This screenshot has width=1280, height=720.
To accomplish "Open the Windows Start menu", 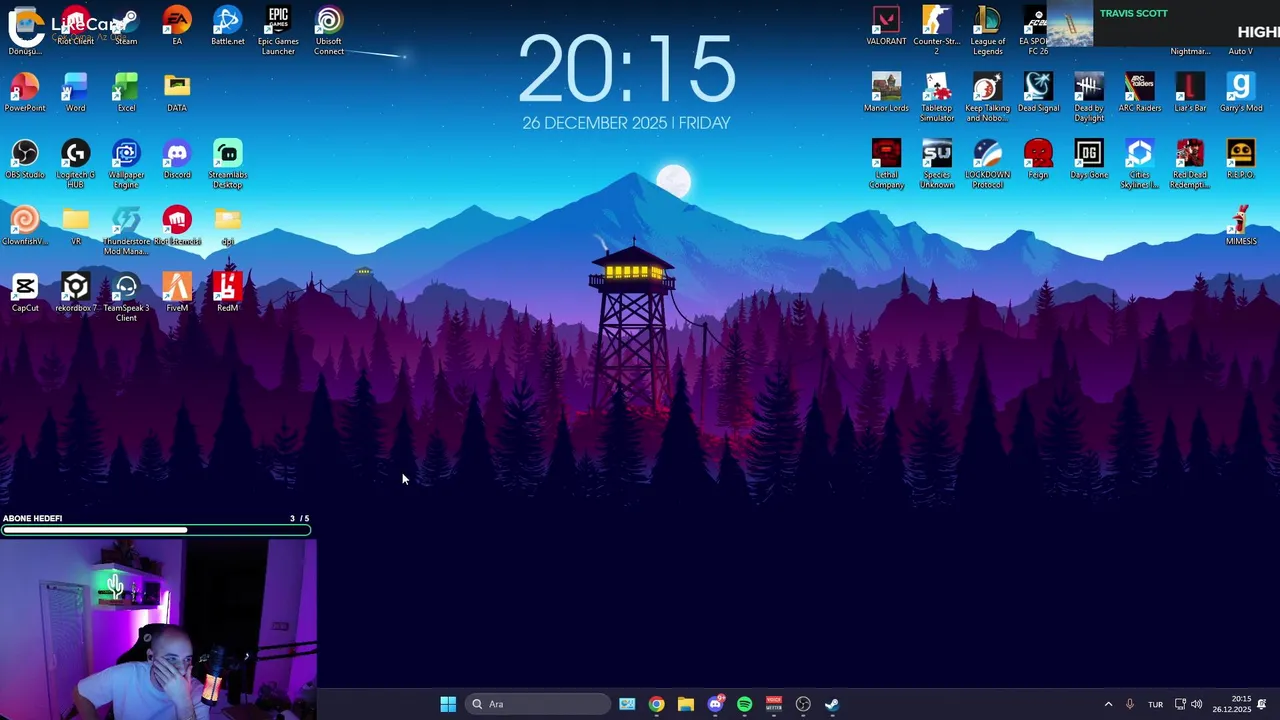I will (x=448, y=704).
